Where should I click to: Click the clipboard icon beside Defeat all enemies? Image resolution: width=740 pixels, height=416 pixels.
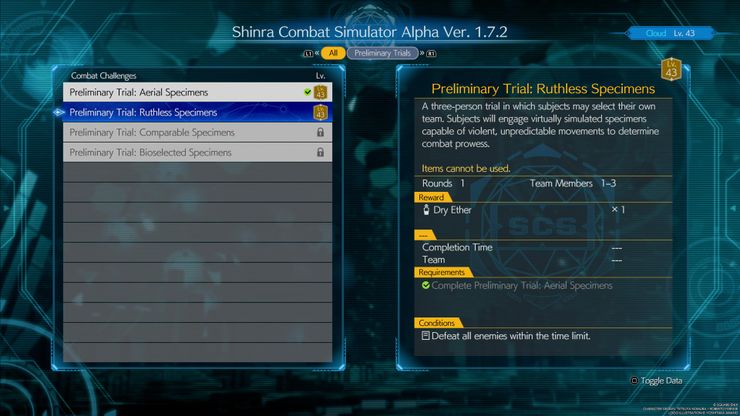point(426,336)
